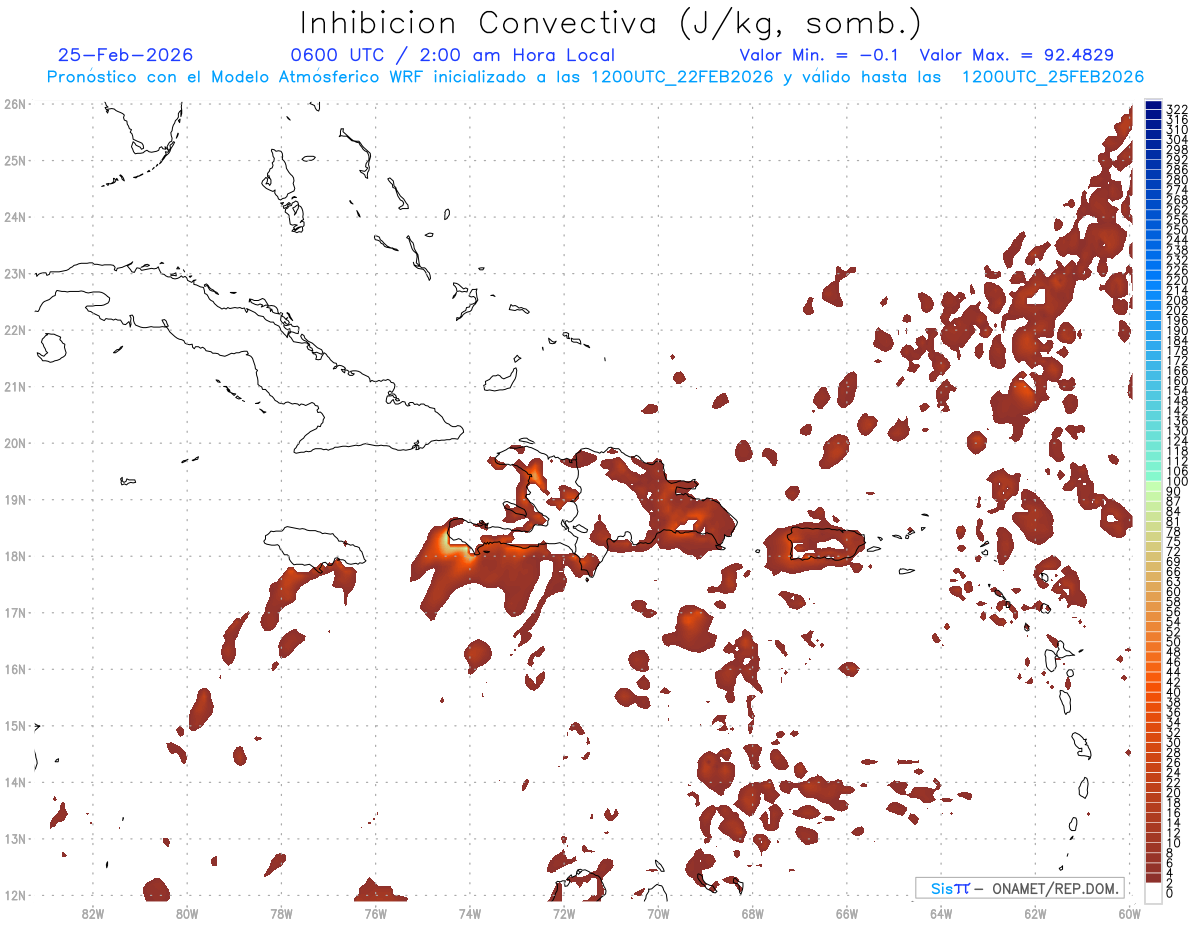Click the '18N' latitude label

15,556
